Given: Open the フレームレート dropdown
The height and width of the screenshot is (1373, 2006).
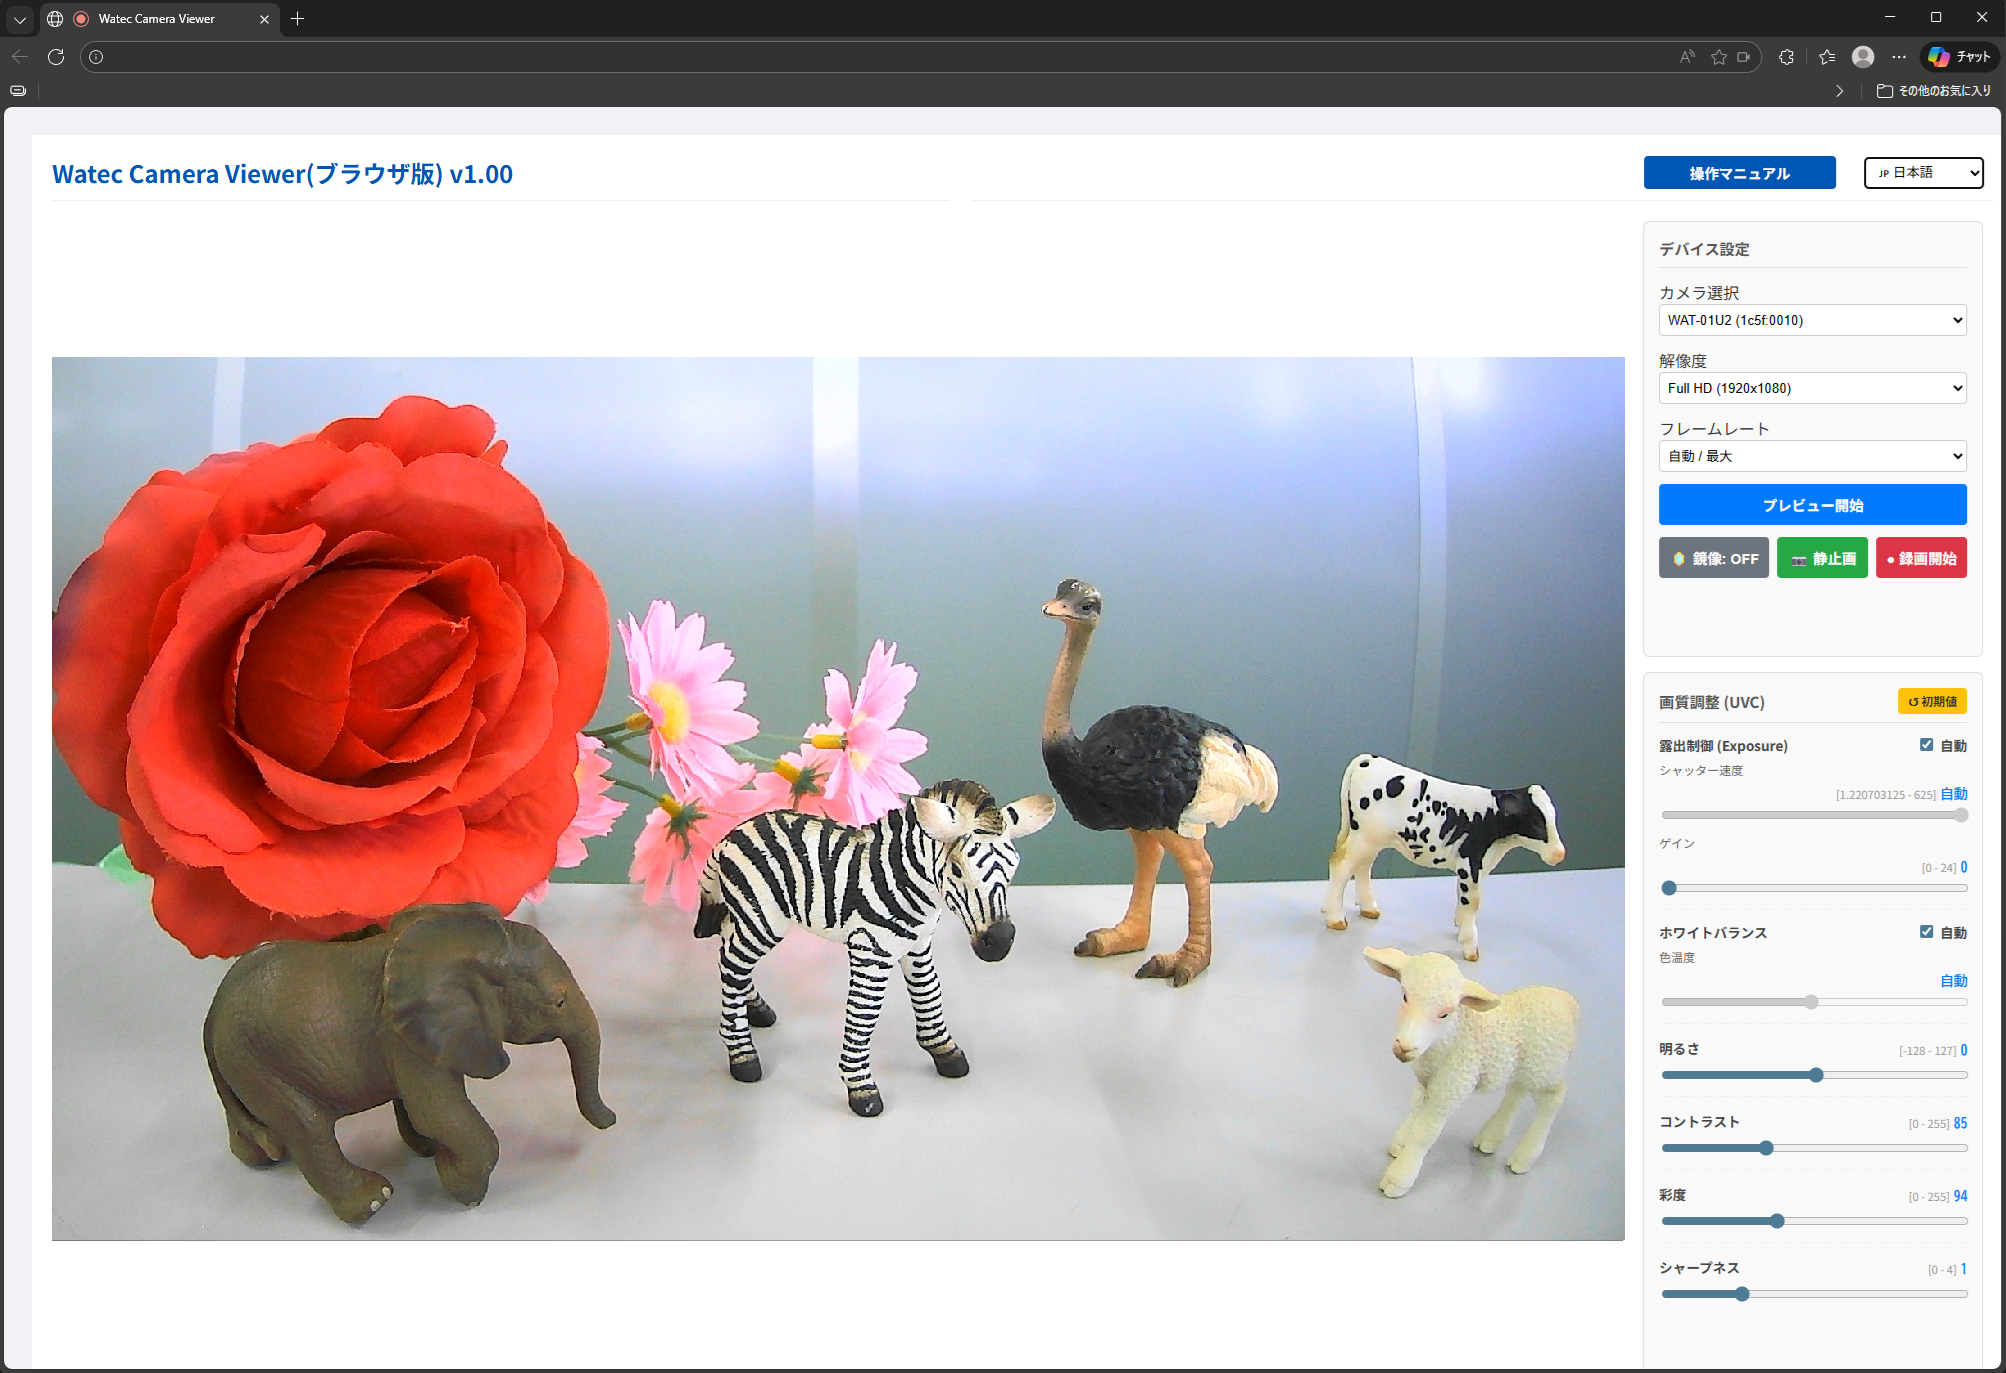Looking at the screenshot, I should point(1812,456).
